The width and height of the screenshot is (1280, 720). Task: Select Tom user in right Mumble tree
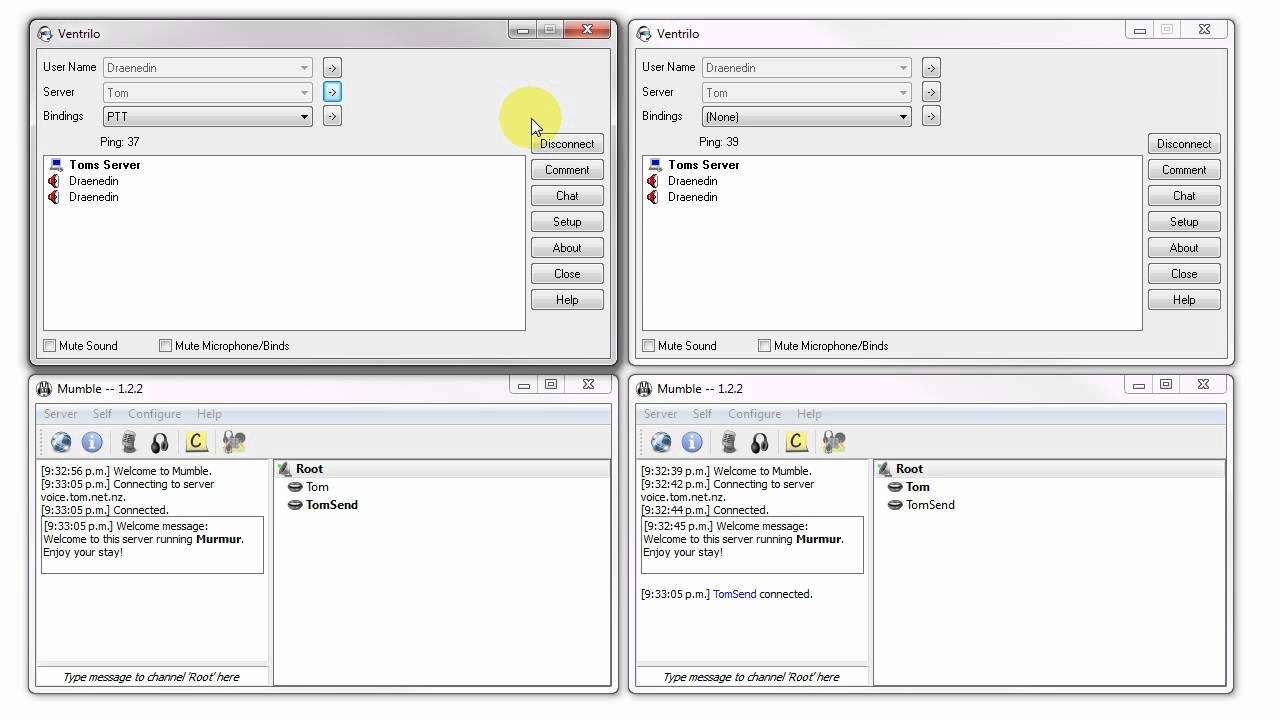click(x=918, y=487)
